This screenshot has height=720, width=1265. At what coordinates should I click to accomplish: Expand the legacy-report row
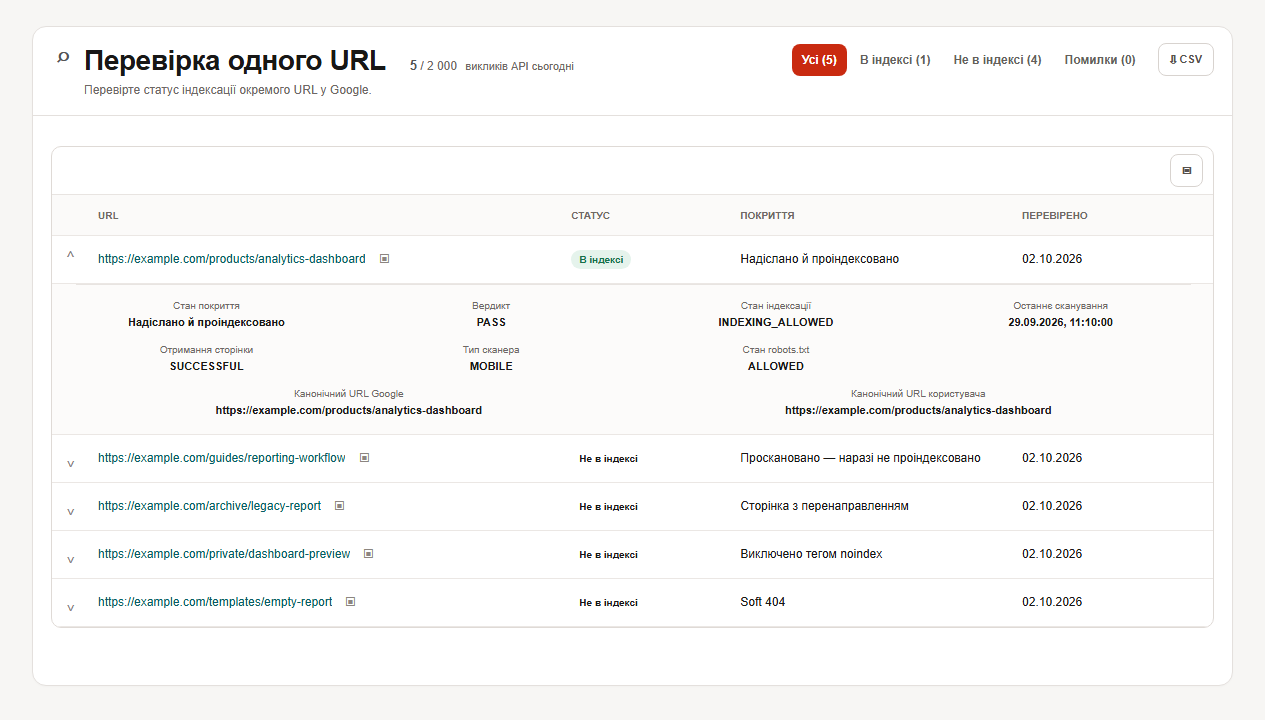[70, 512]
